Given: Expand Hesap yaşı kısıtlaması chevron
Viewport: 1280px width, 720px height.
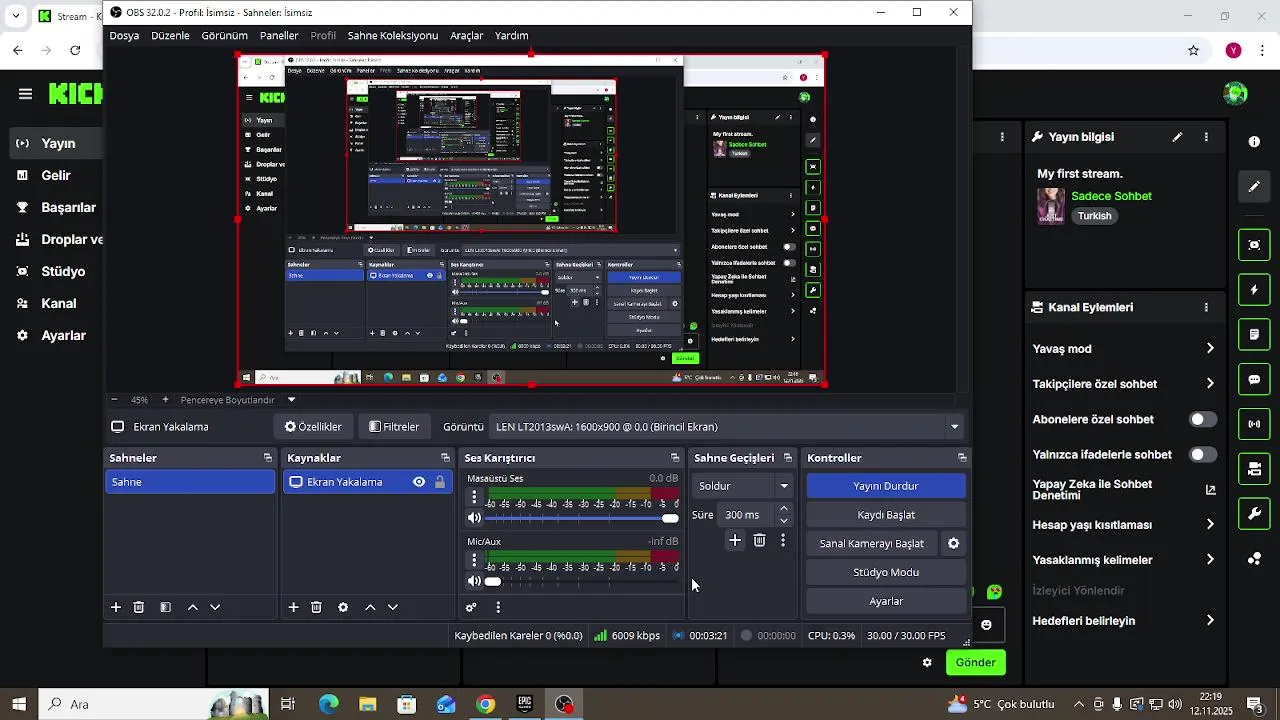Looking at the screenshot, I should pyautogui.click(x=1210, y=525).
